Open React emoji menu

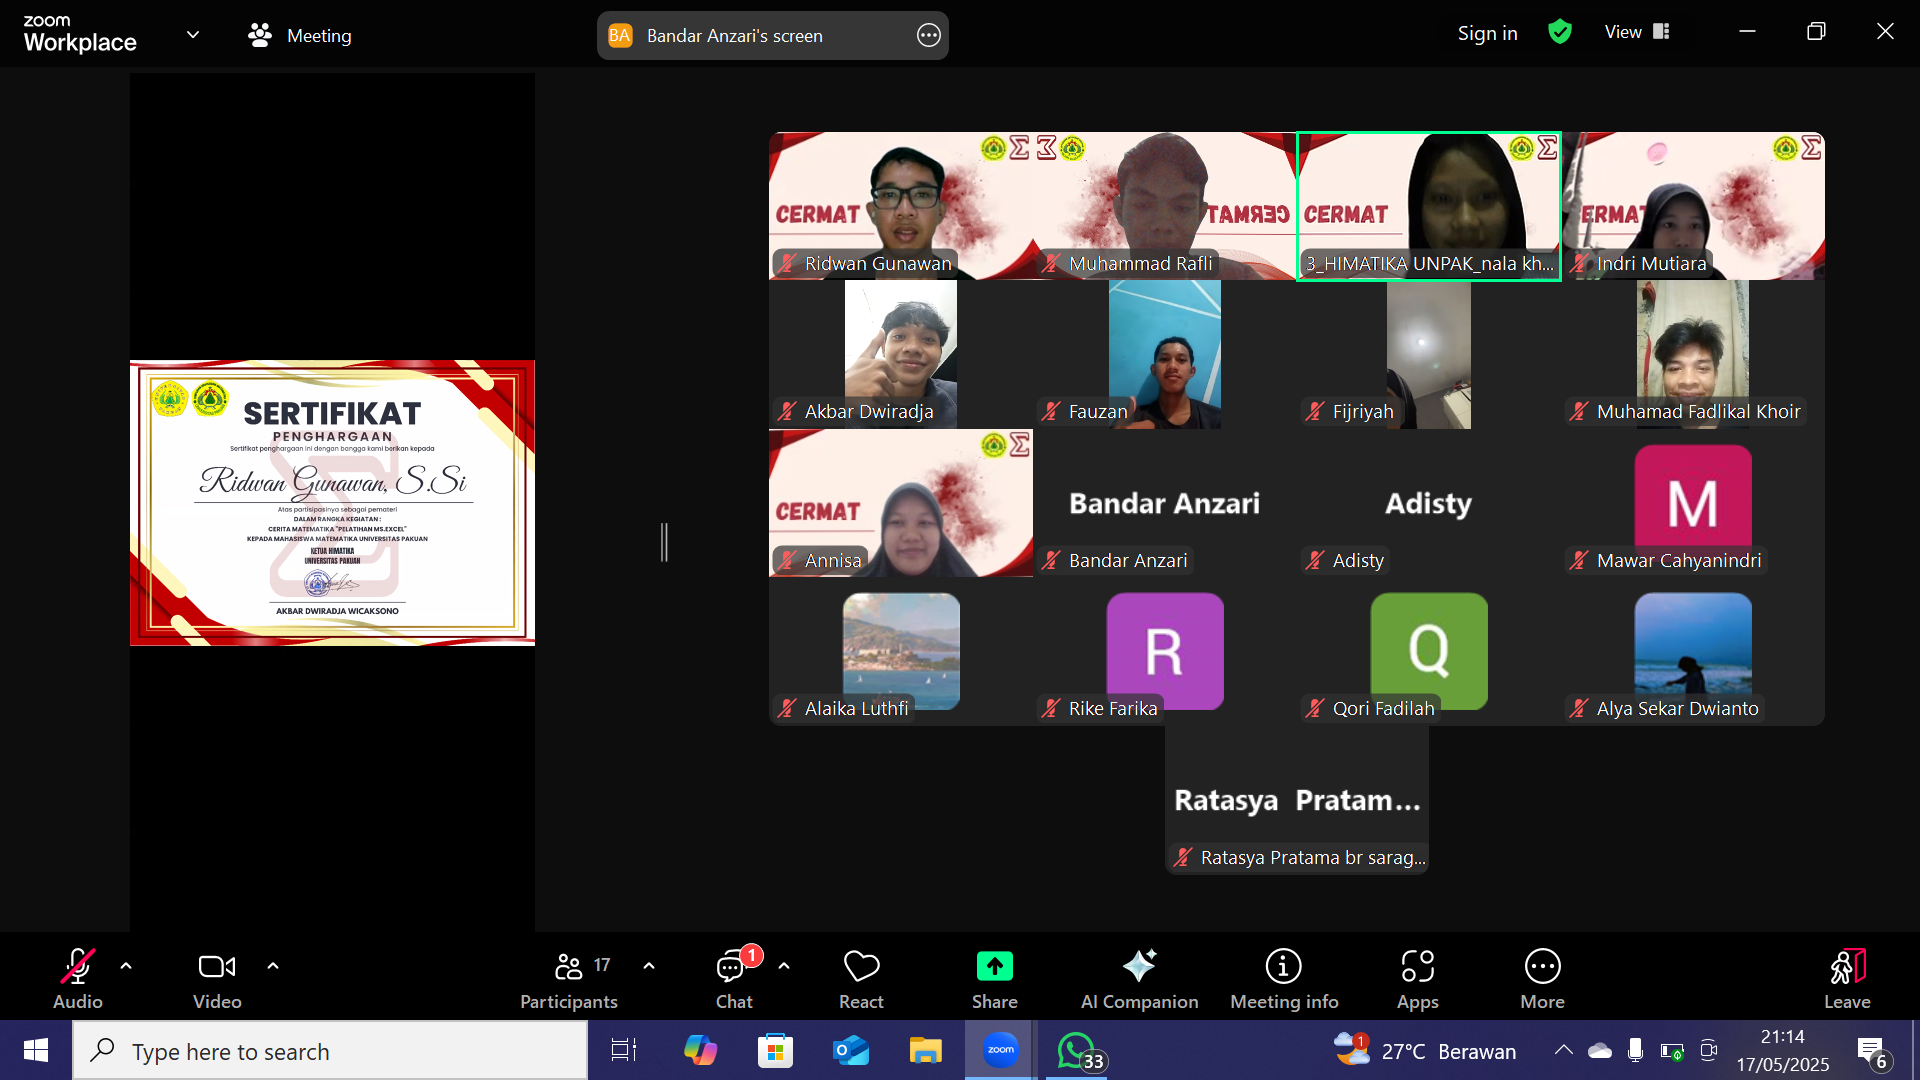coord(861,978)
